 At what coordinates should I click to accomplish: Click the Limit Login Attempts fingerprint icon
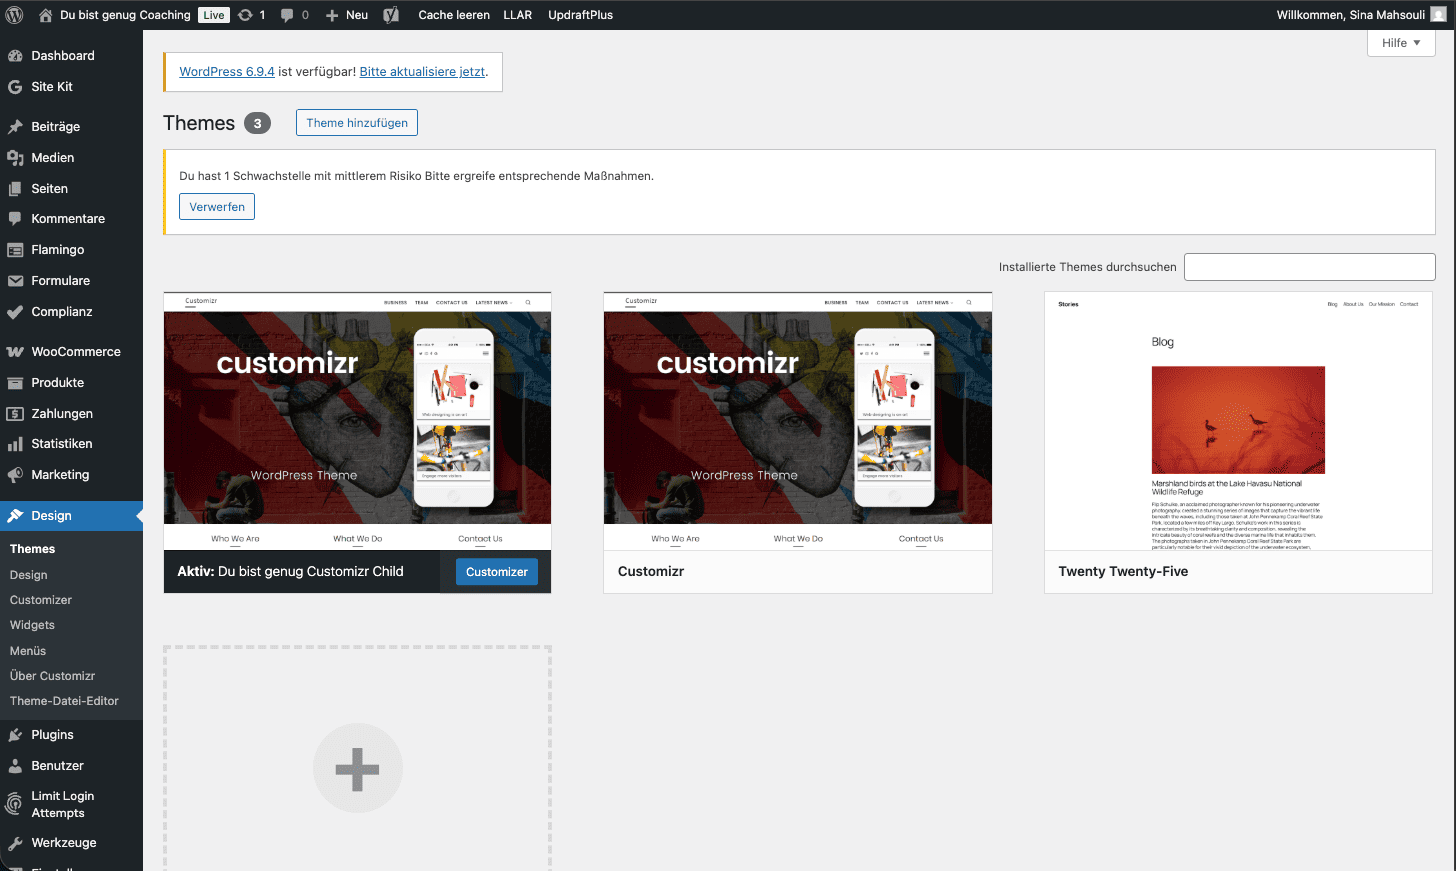(15, 804)
